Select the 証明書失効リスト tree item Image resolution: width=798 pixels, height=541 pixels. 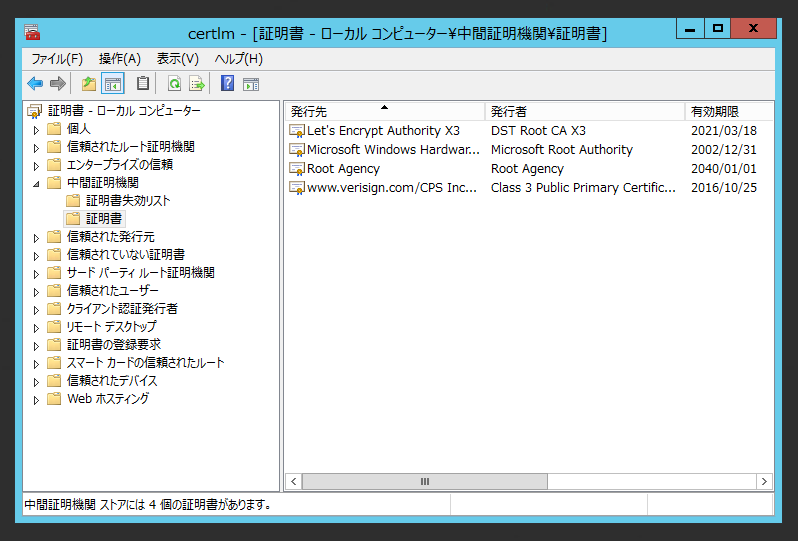128,201
